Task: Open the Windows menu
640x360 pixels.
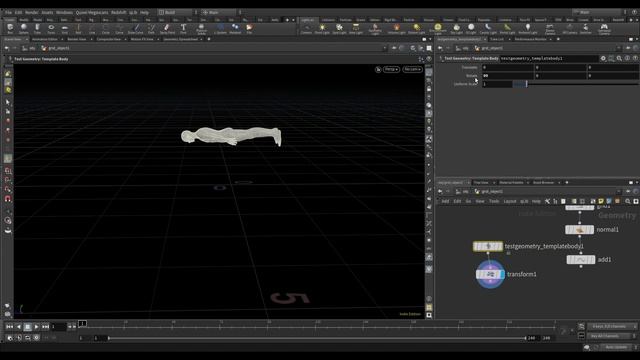Action: click(x=64, y=13)
